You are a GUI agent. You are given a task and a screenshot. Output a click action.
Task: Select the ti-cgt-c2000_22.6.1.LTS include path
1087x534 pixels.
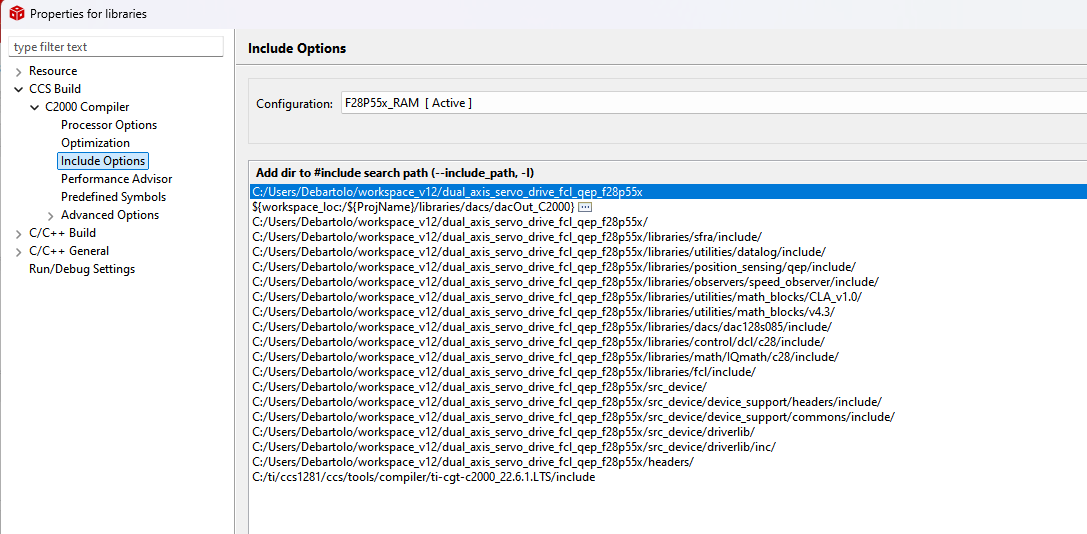pos(423,477)
